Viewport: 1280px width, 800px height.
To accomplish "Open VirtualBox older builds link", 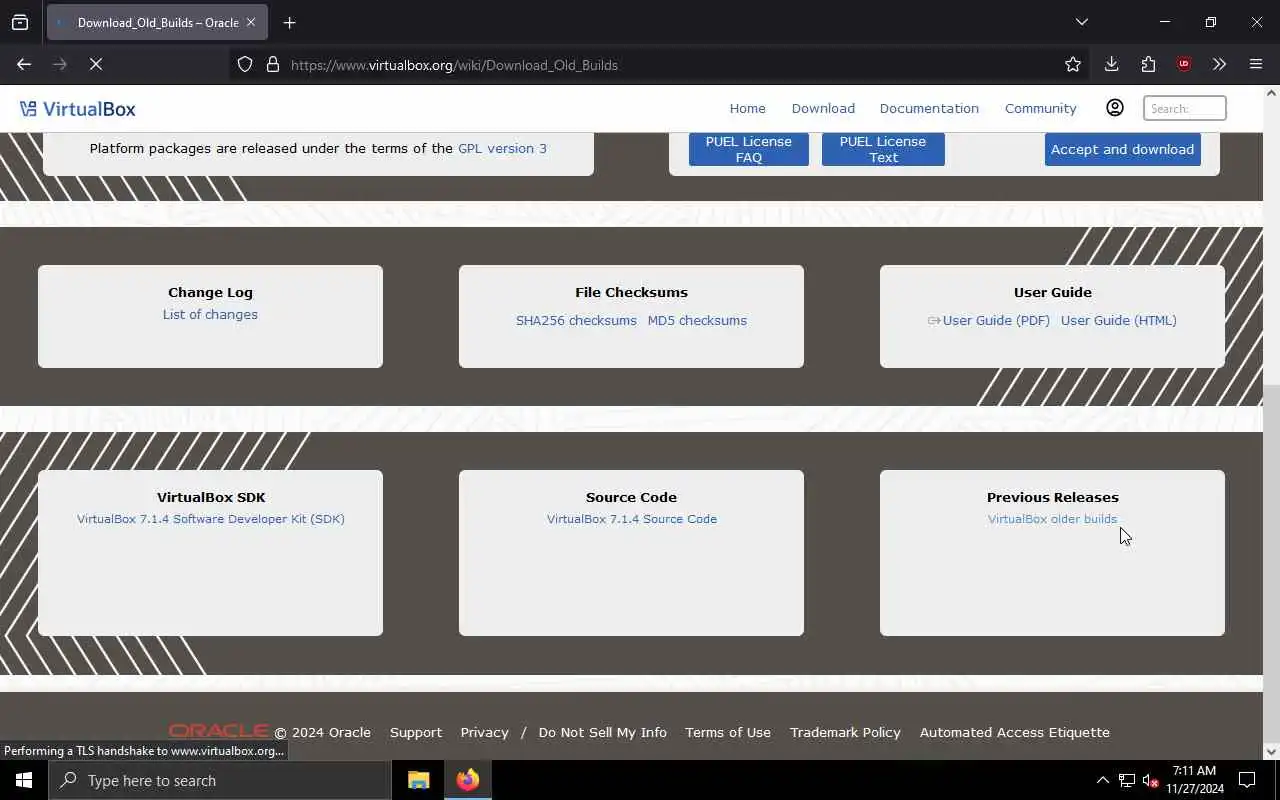I will [1052, 519].
